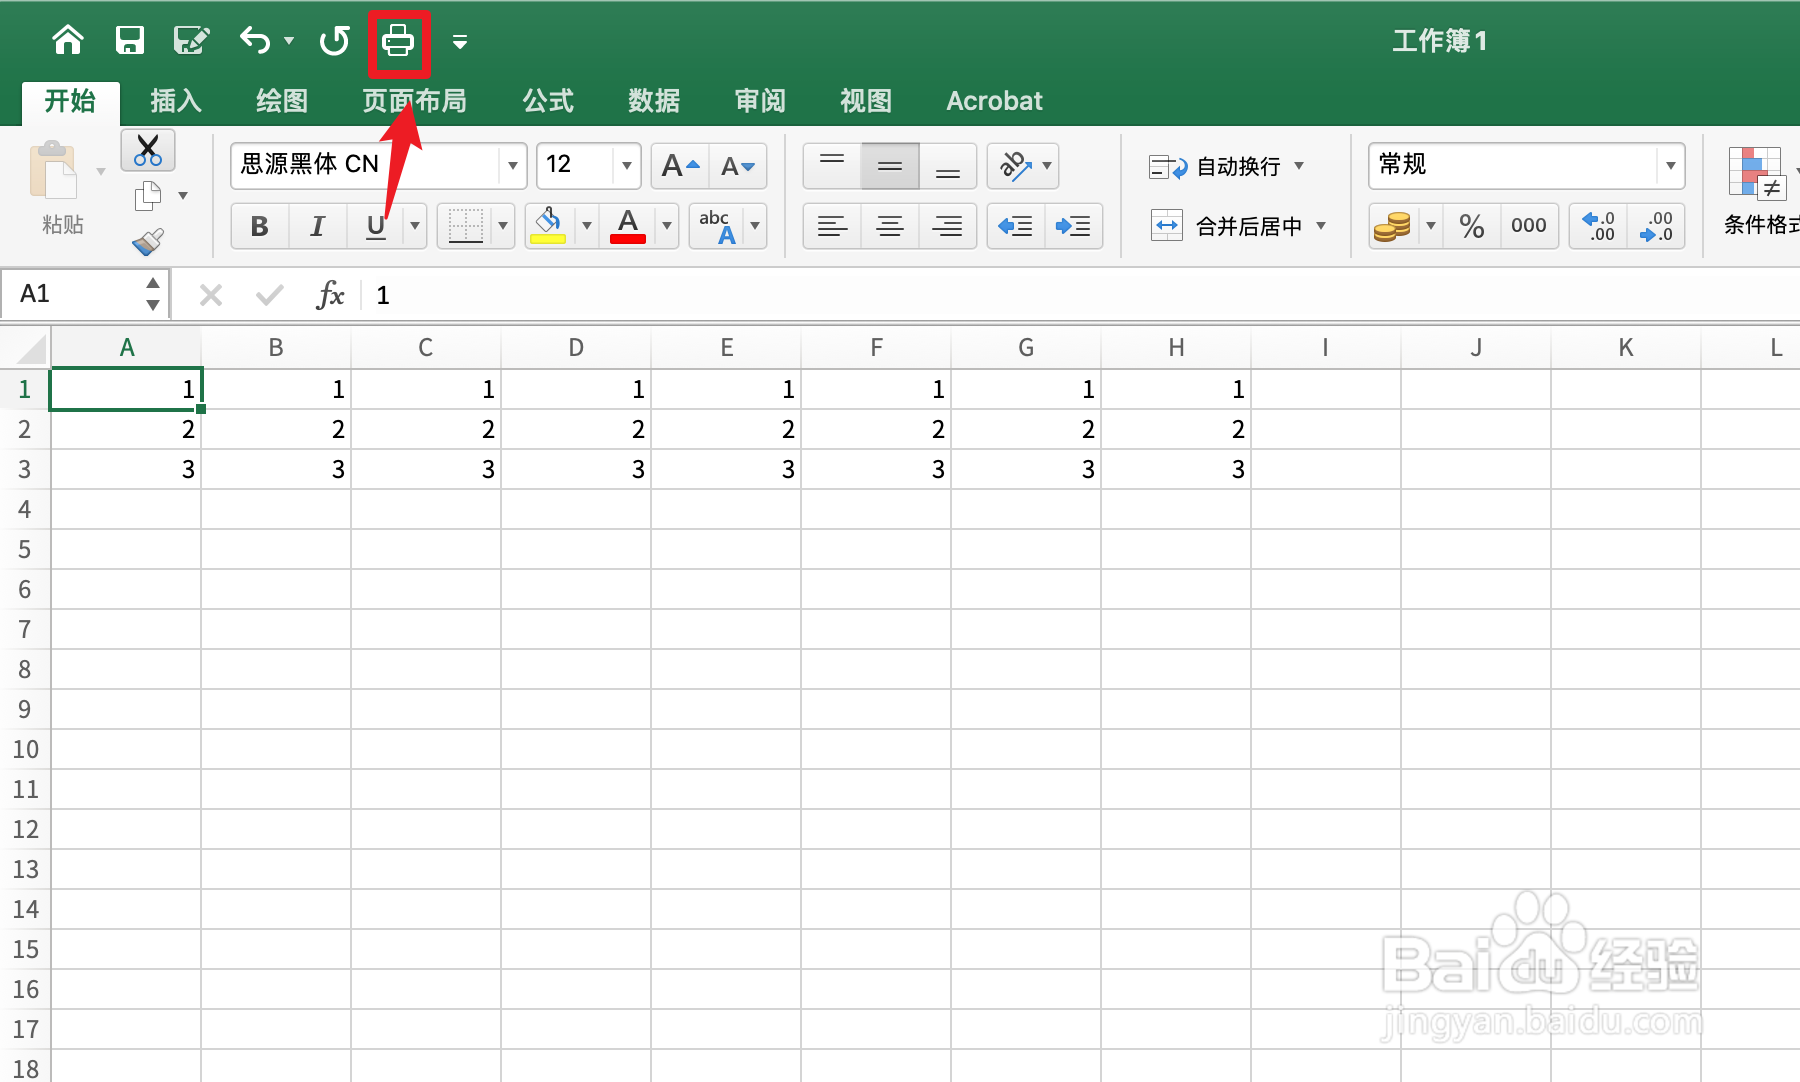Apply percent style formatting

click(x=1471, y=226)
